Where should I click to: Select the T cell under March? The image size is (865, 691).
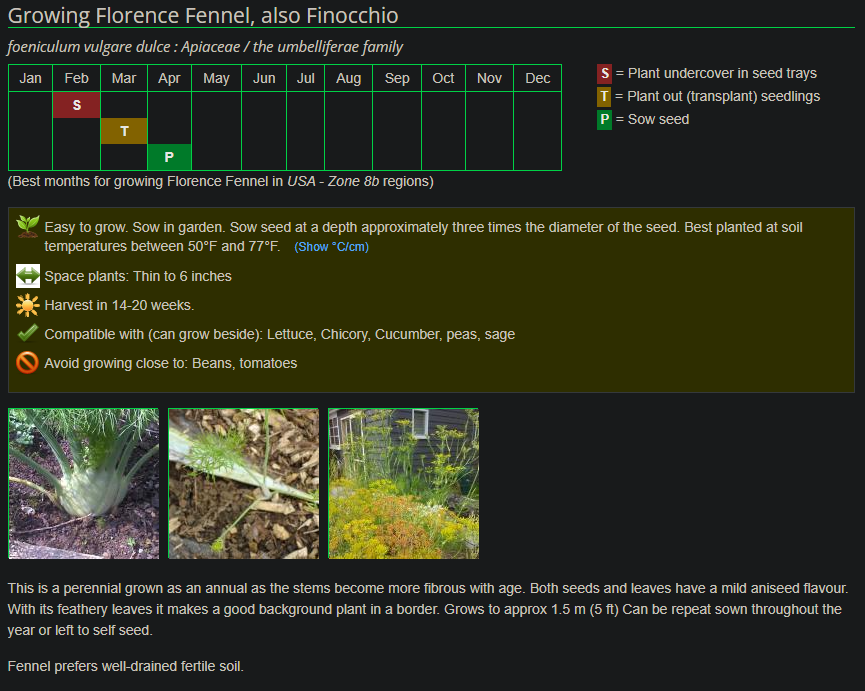tap(124, 131)
